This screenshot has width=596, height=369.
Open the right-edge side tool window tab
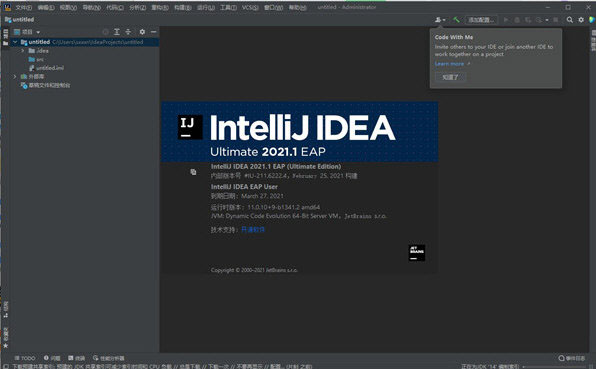(x=593, y=40)
